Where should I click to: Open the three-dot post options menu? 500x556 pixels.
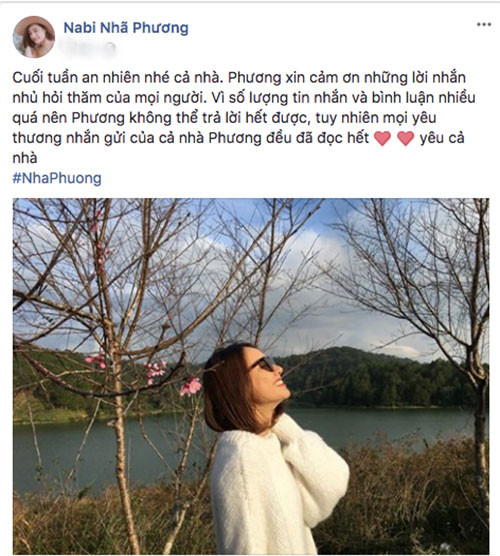[x=484, y=24]
